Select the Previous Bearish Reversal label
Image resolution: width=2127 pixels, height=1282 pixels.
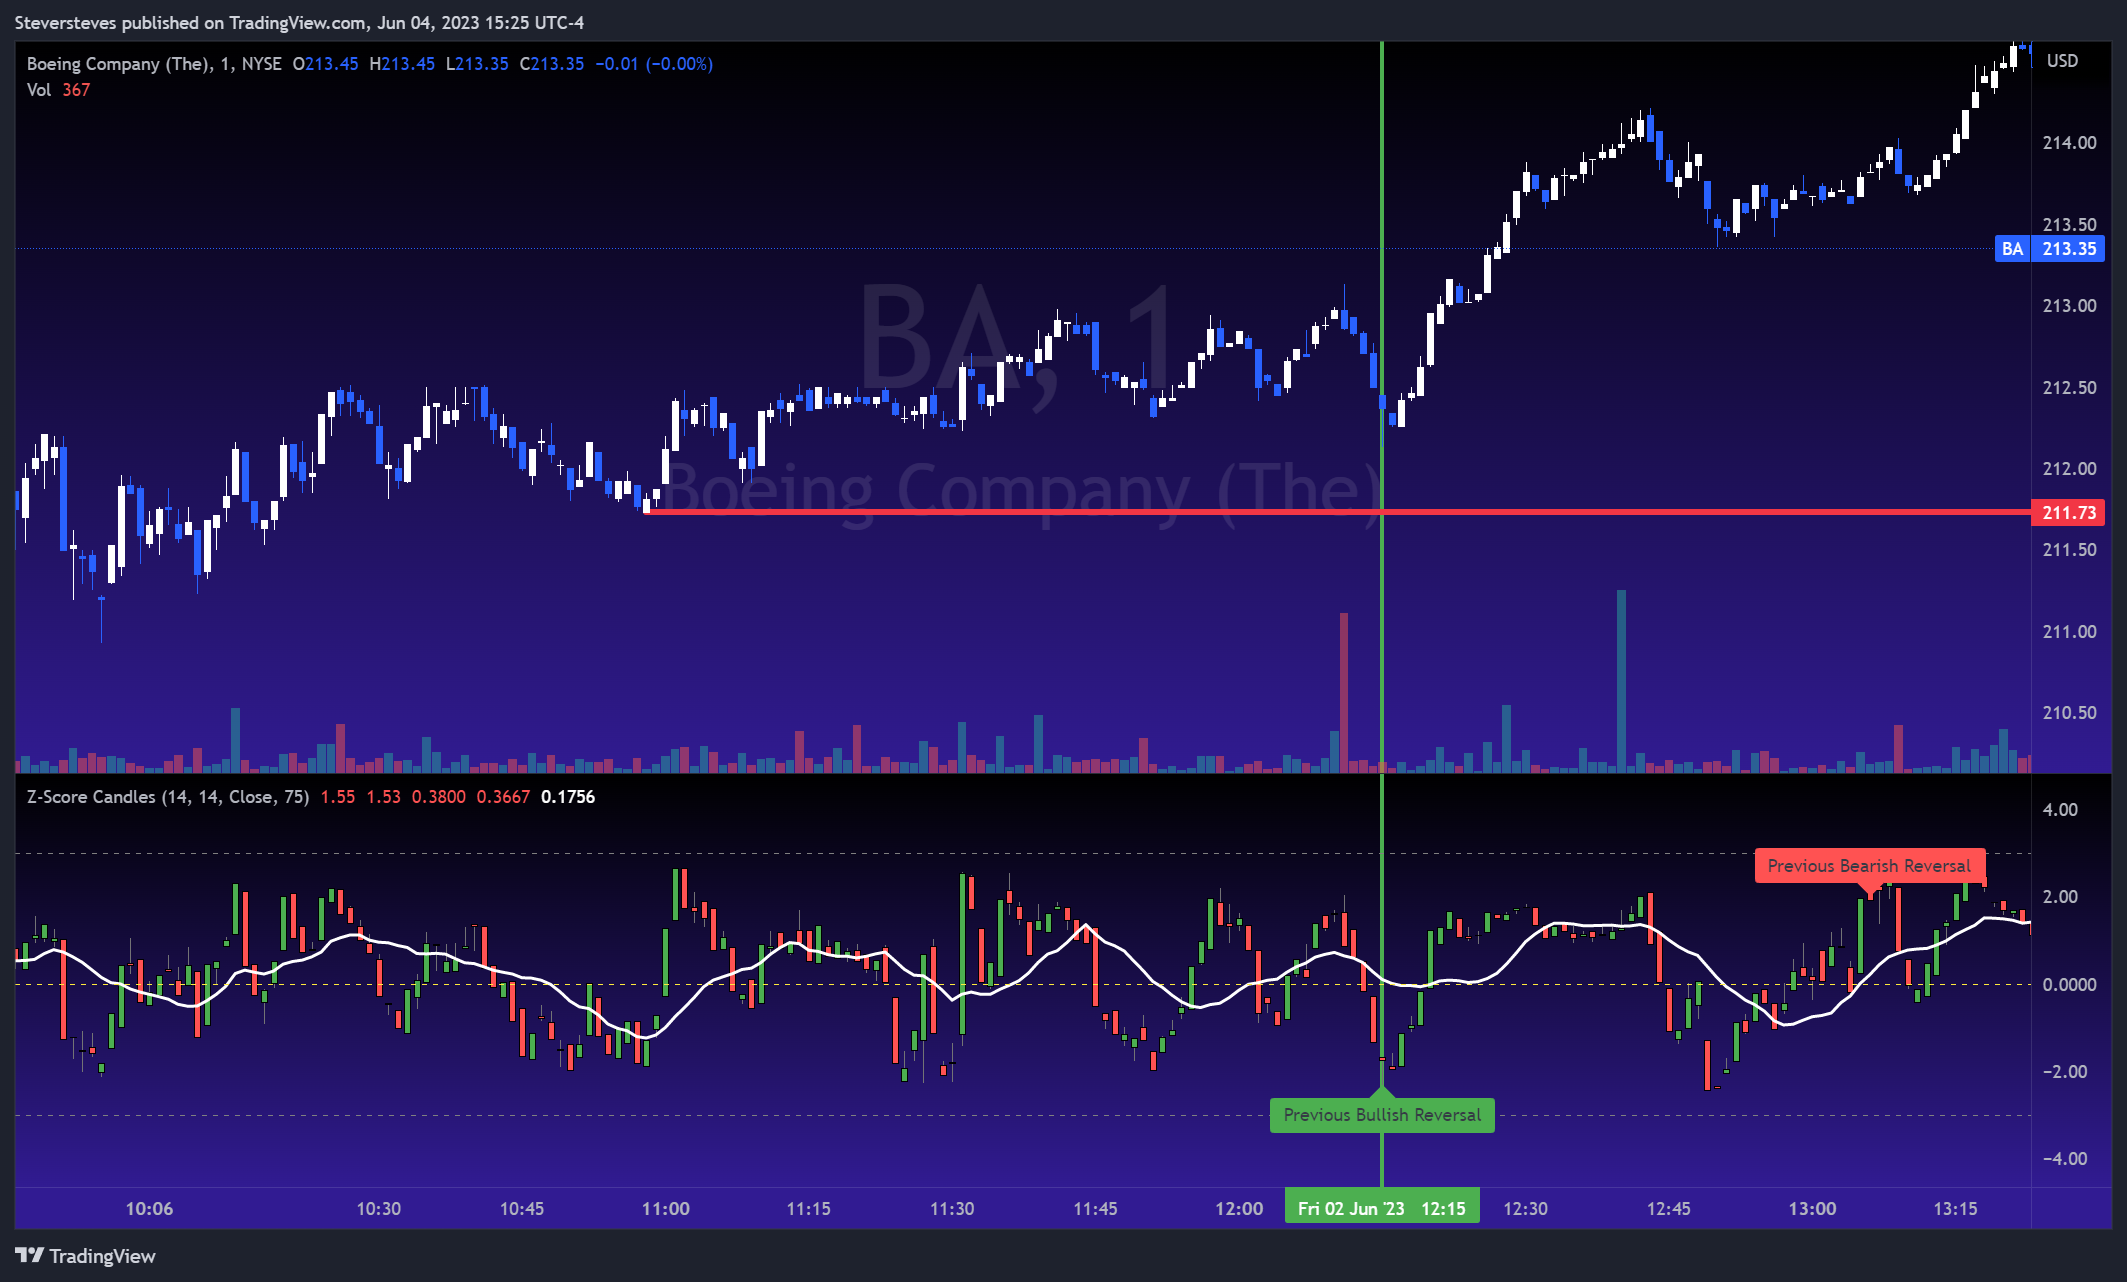tap(1869, 866)
